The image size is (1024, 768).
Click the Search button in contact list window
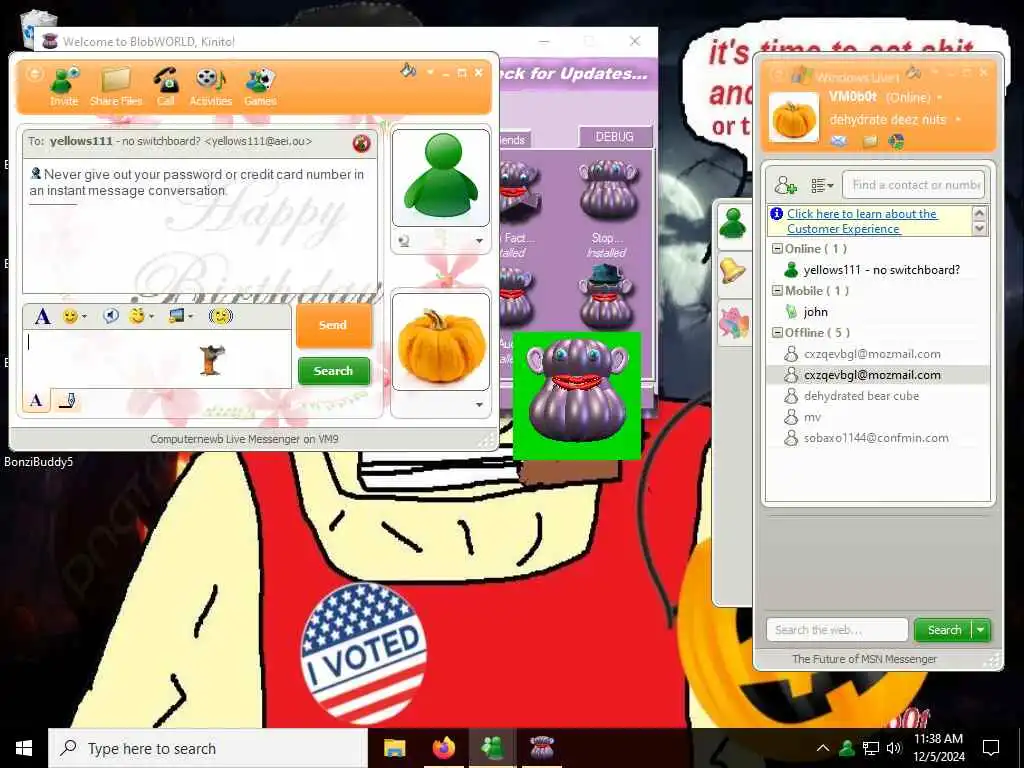[x=944, y=630]
